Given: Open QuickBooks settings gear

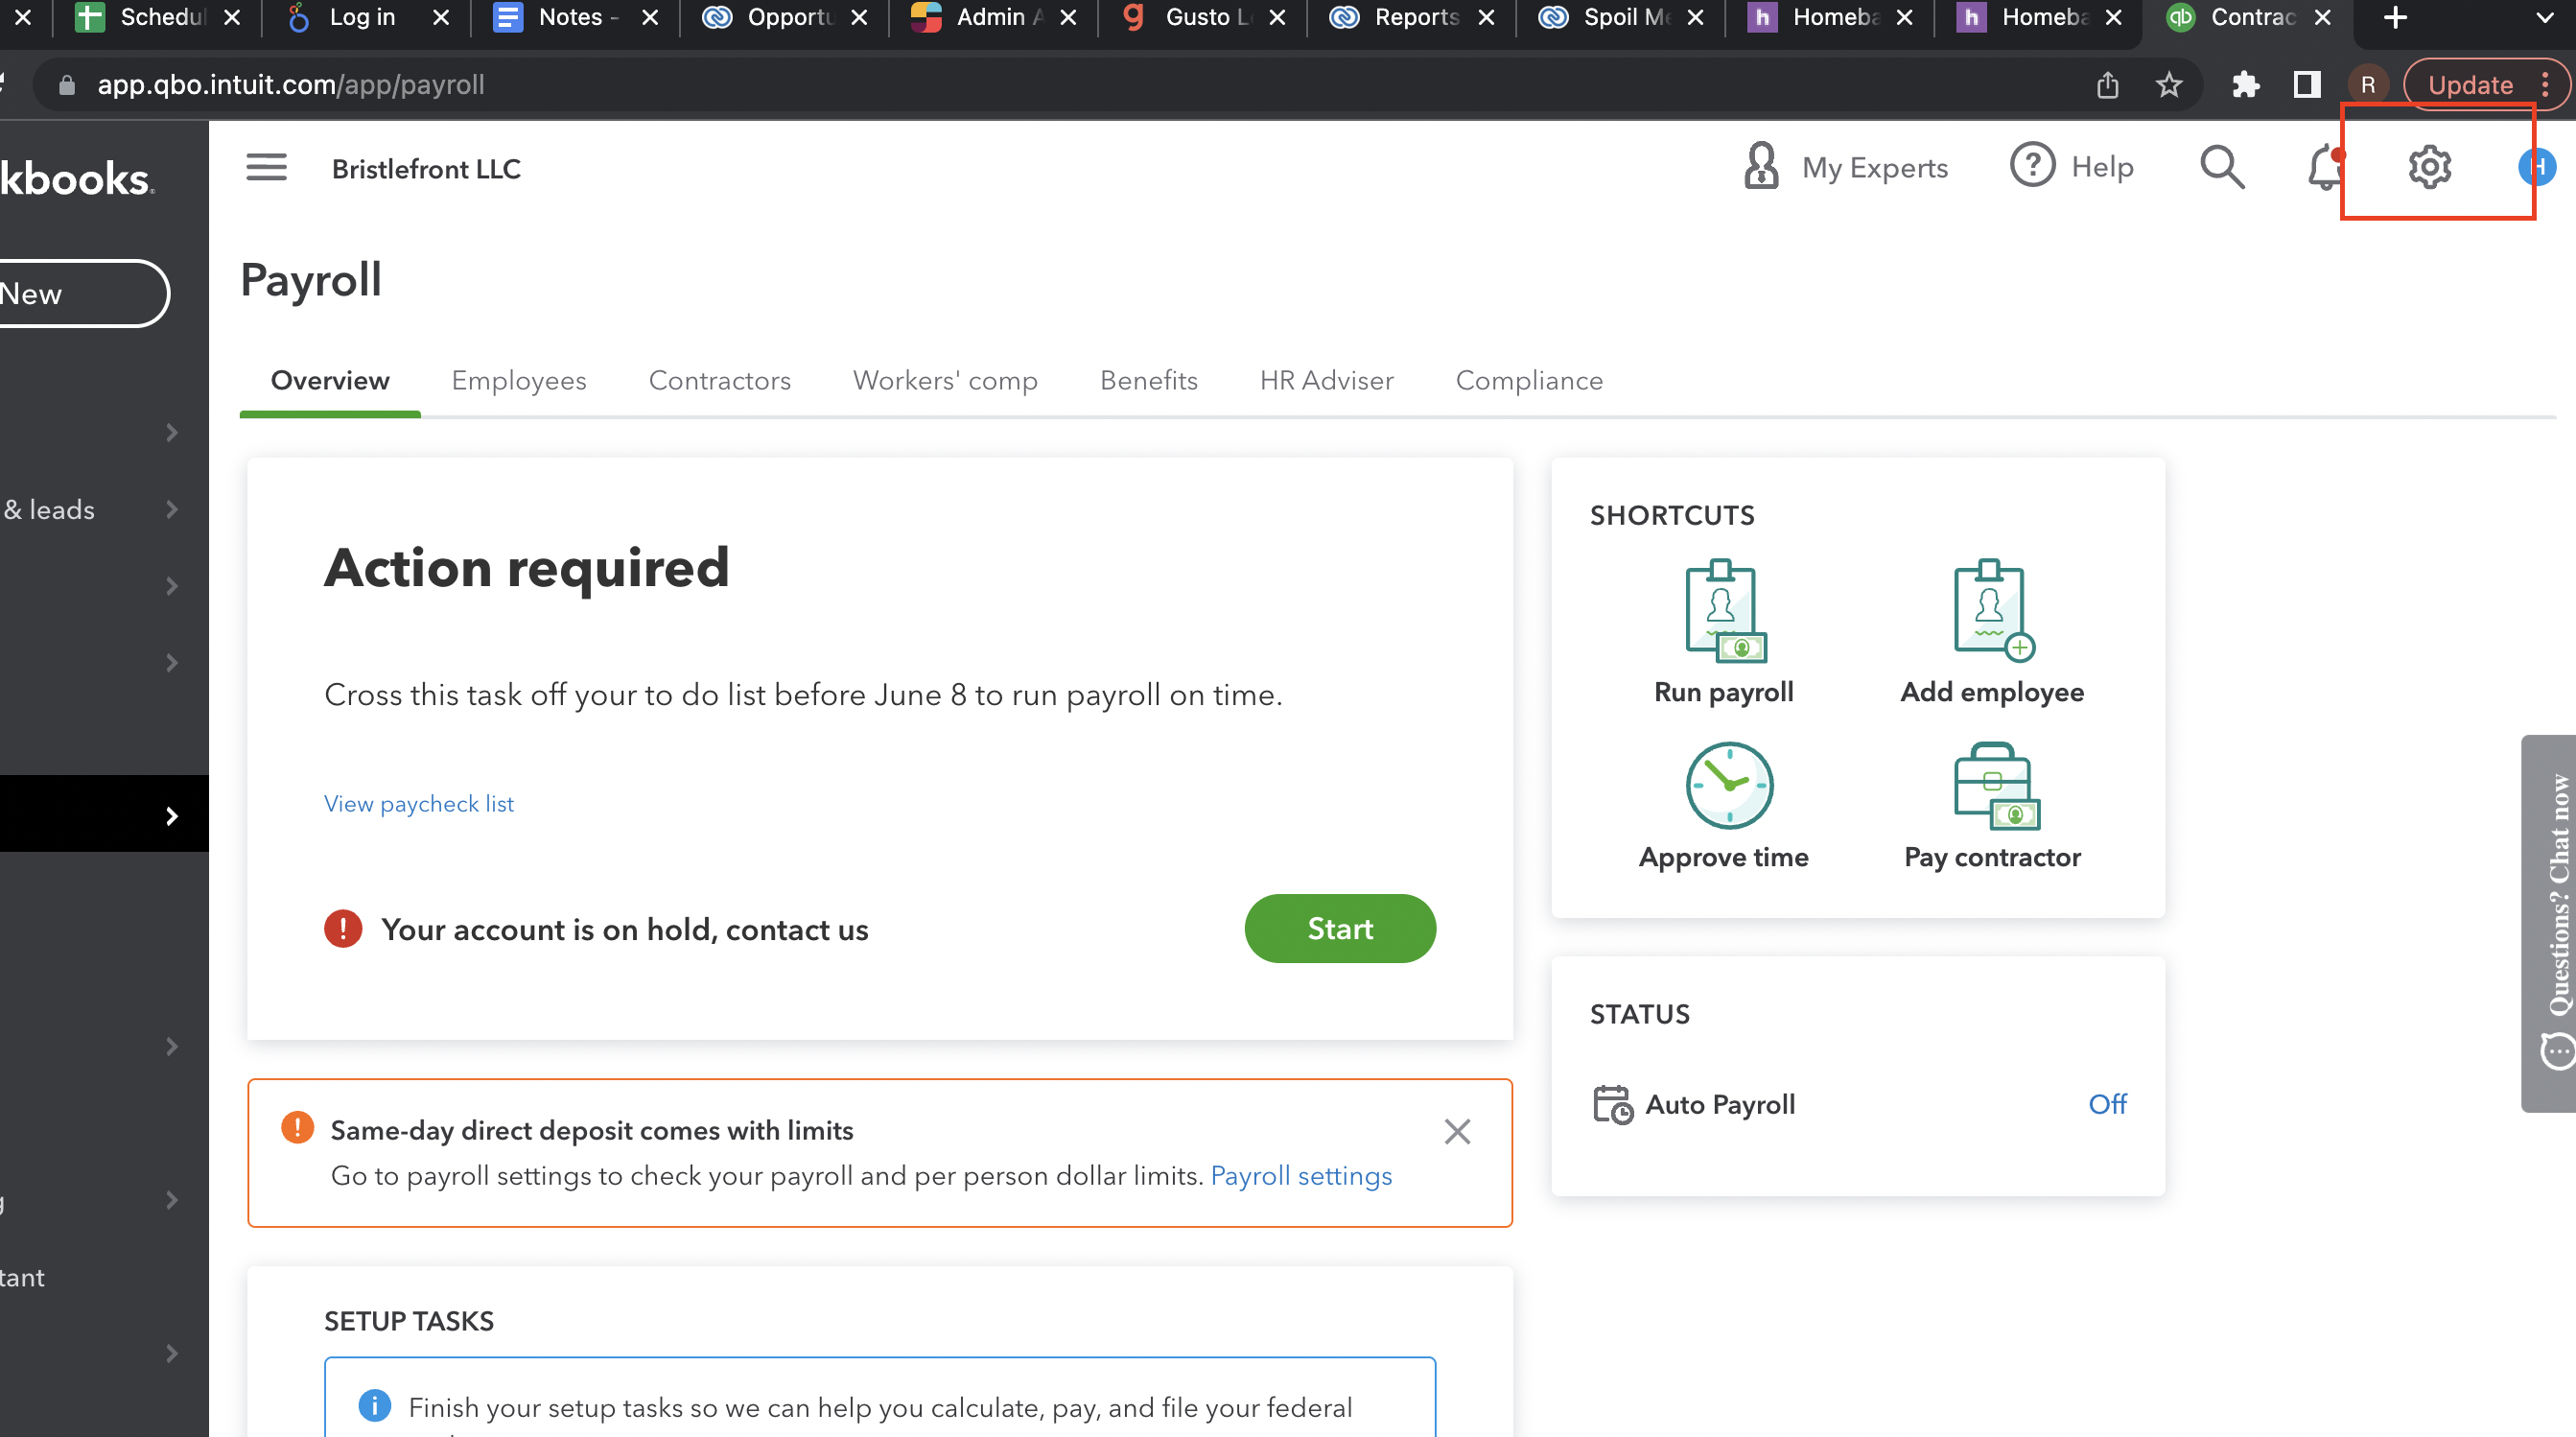Looking at the screenshot, I should click(x=2429, y=167).
